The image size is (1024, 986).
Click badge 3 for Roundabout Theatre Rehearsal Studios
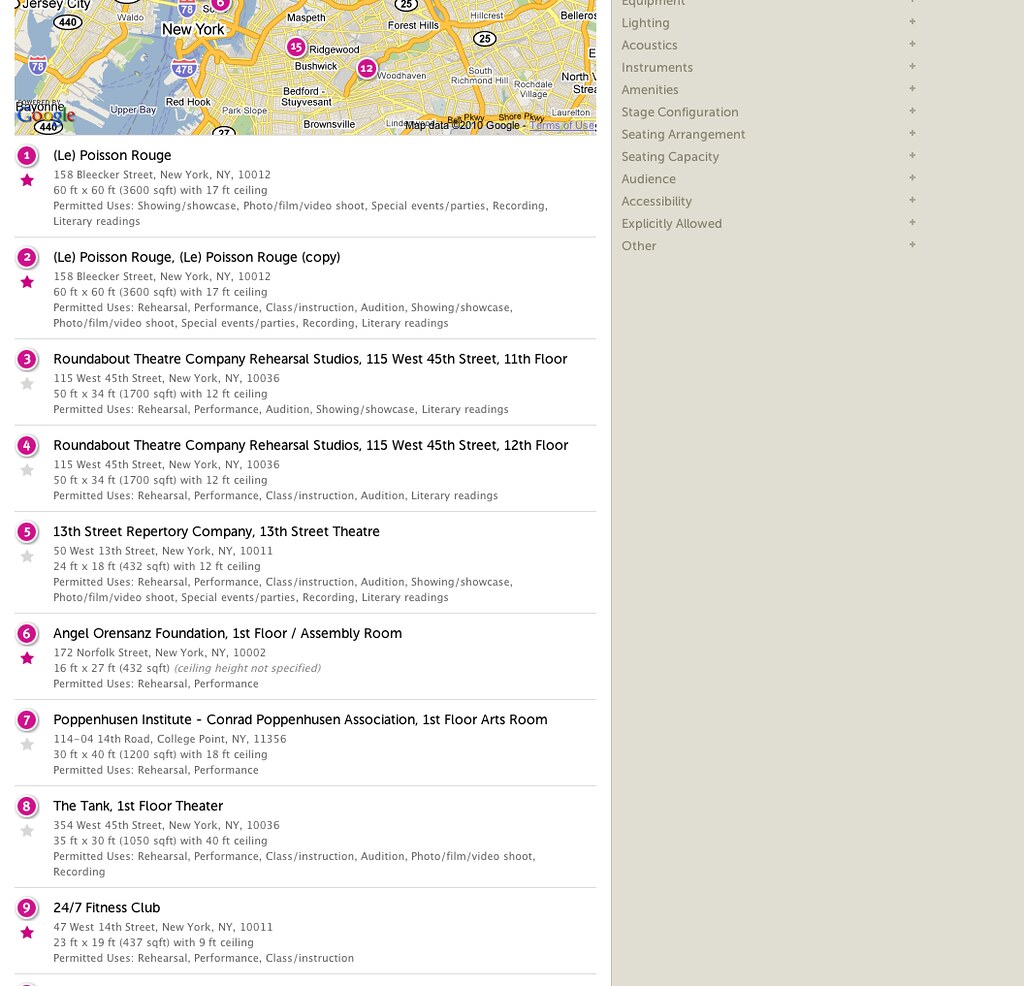(x=26, y=359)
